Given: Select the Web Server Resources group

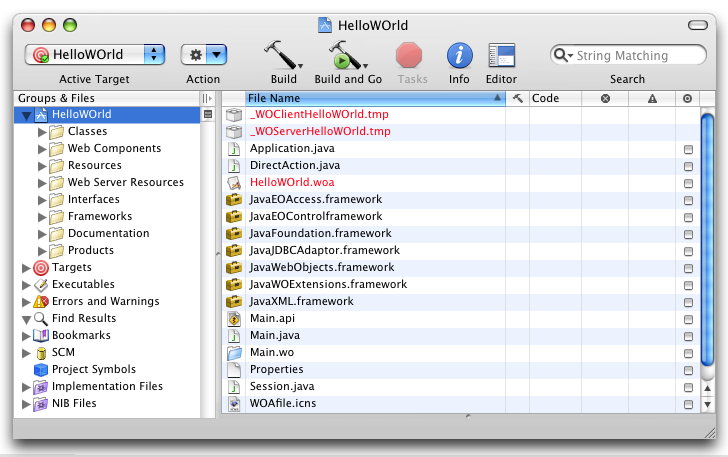Looking at the screenshot, I should click(126, 183).
